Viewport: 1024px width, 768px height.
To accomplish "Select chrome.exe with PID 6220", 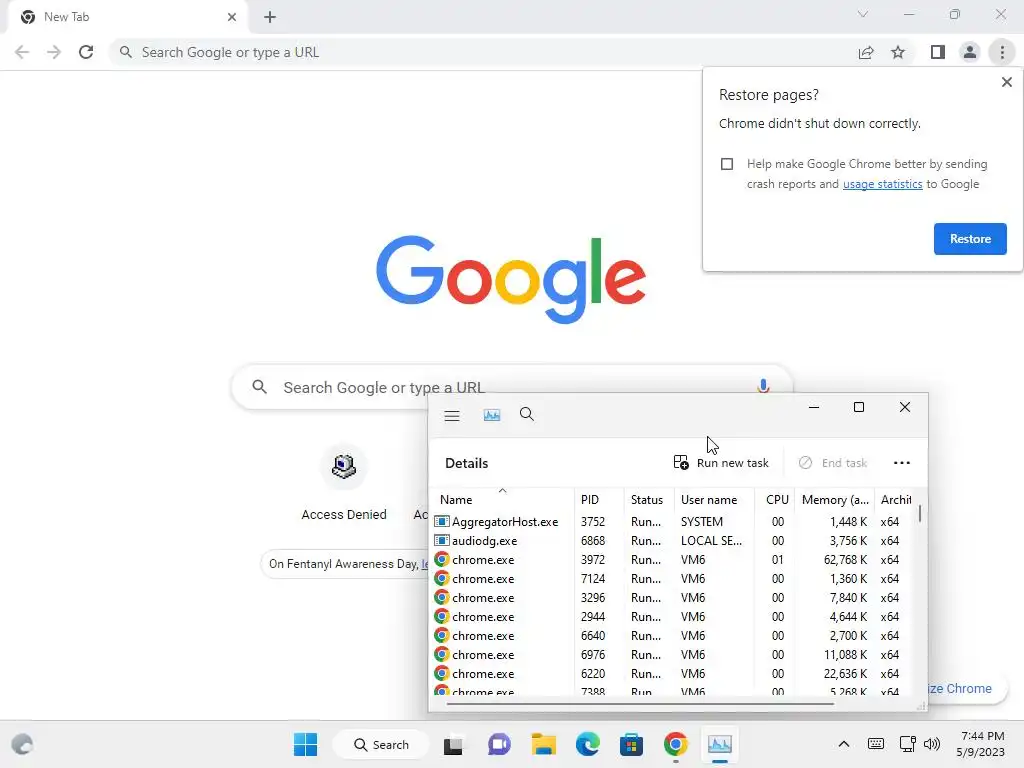I will (x=673, y=673).
